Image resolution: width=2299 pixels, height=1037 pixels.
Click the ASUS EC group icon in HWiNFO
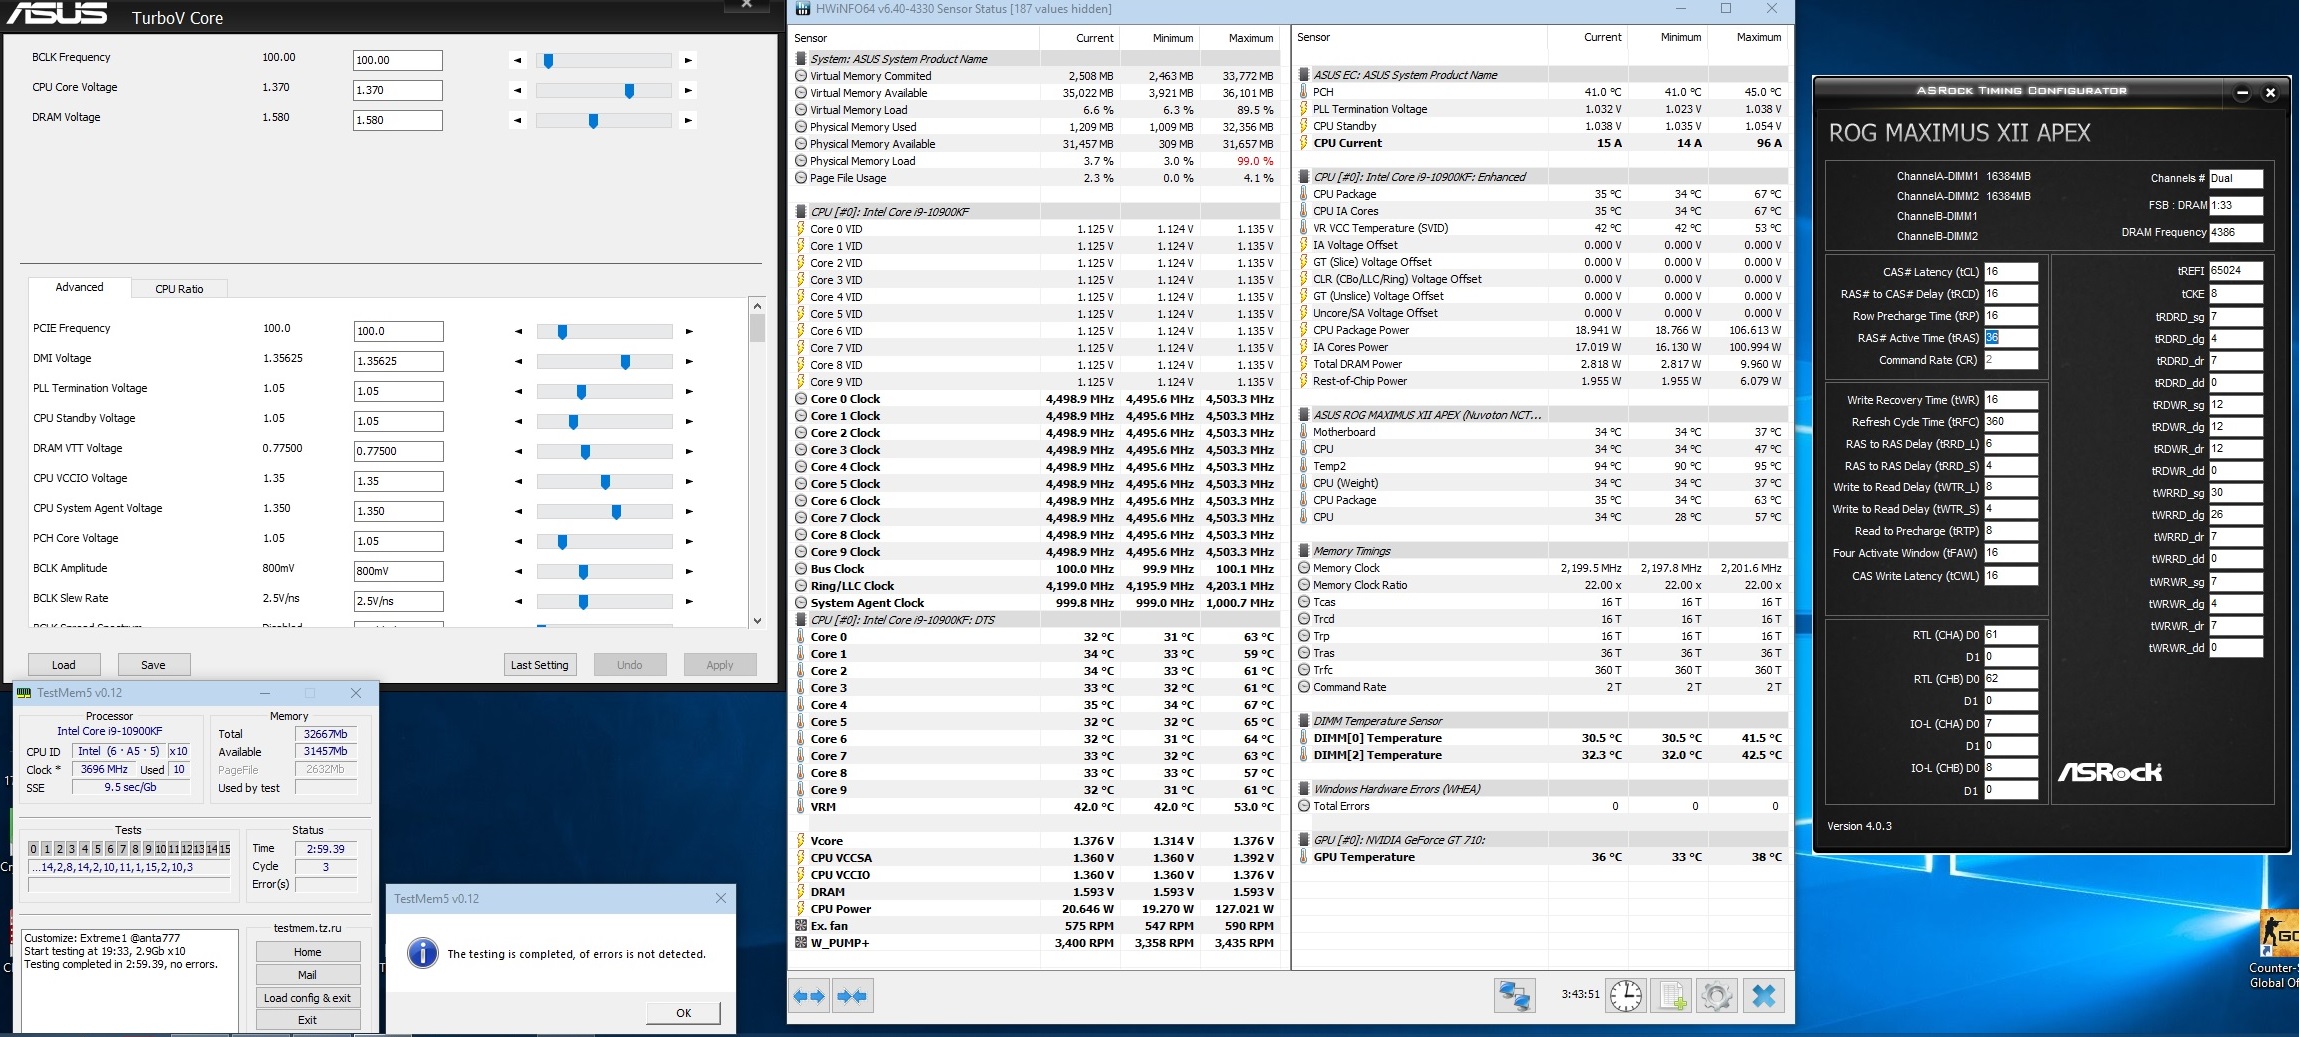pyautogui.click(x=1304, y=75)
